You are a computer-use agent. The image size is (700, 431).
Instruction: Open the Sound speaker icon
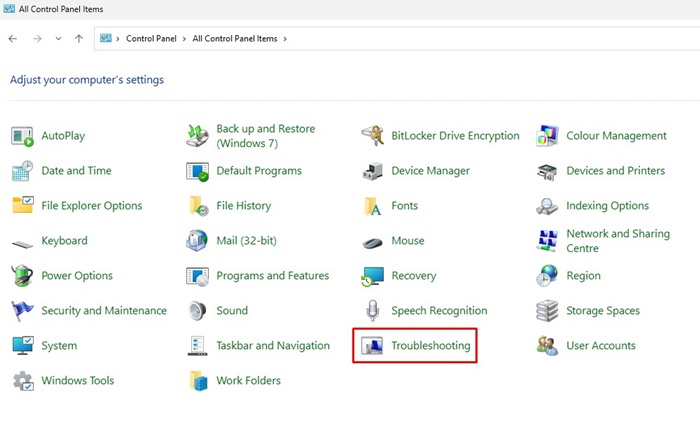tap(197, 311)
